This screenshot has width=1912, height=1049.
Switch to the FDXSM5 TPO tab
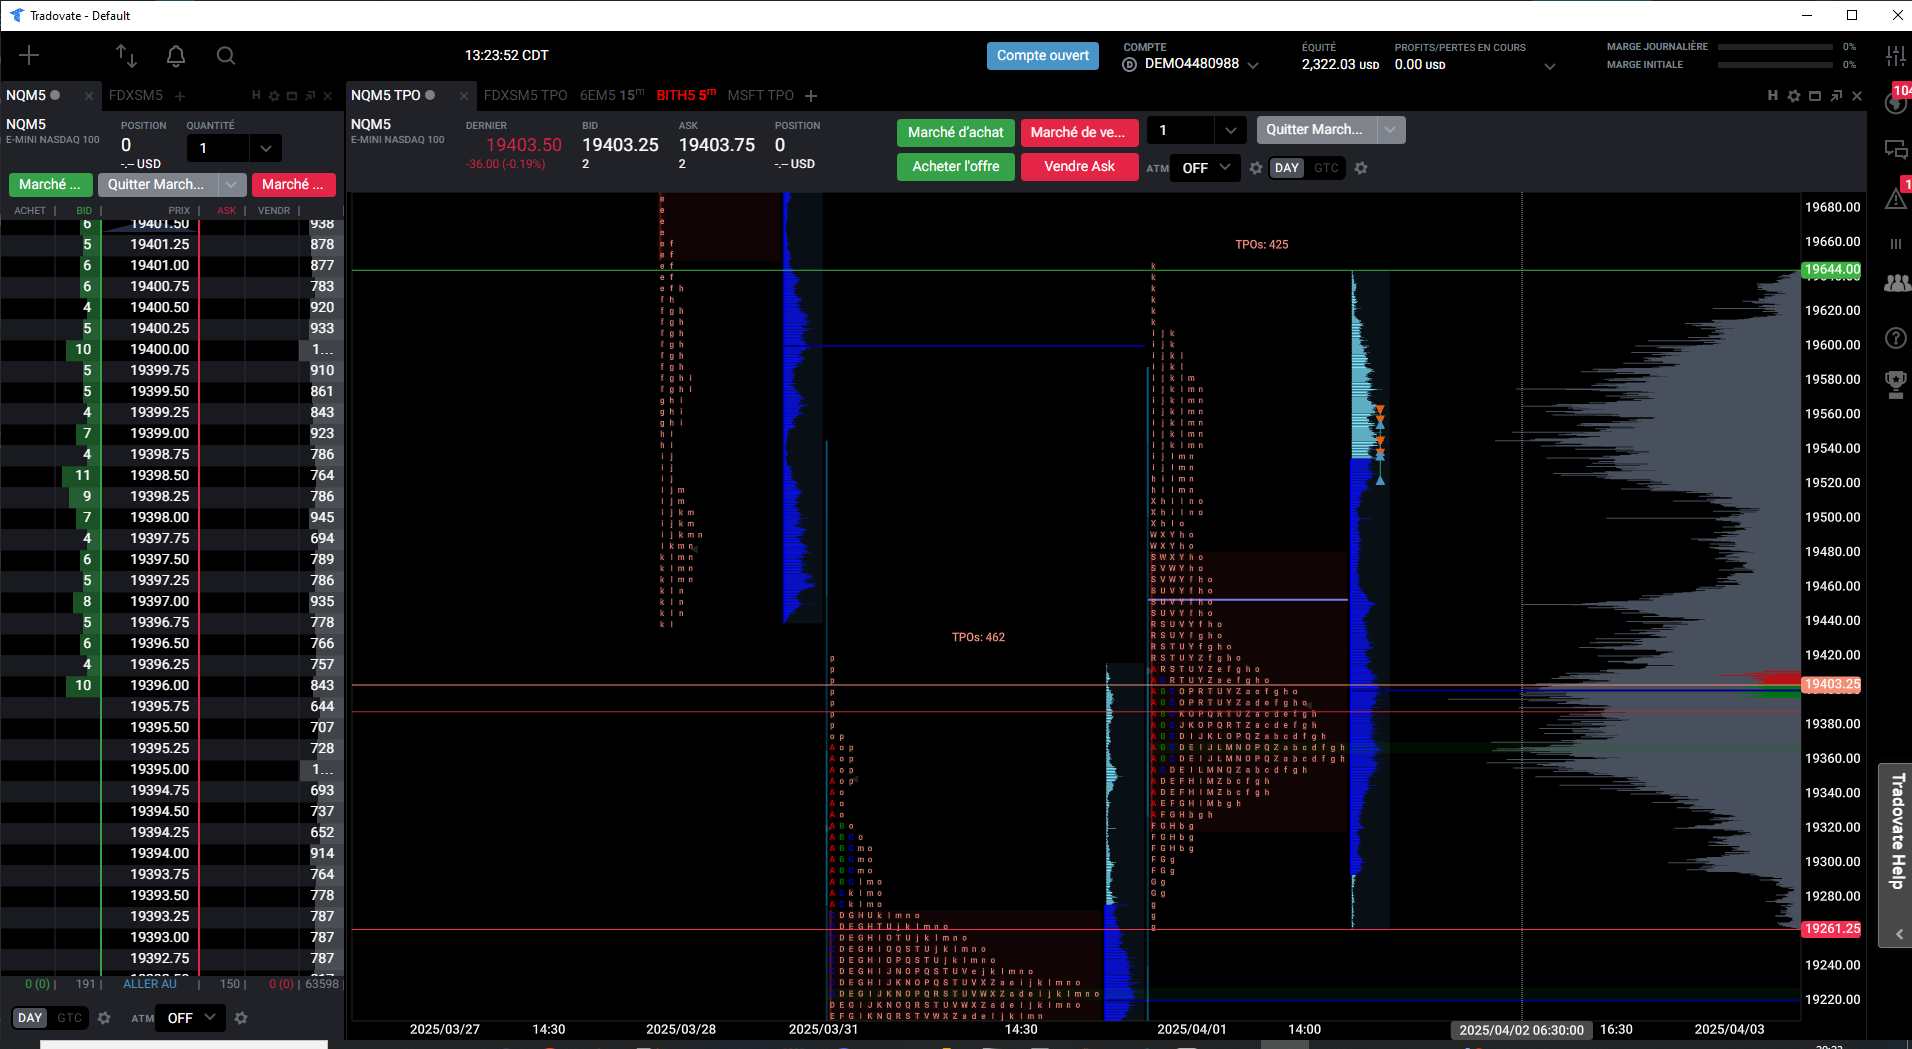[525, 95]
